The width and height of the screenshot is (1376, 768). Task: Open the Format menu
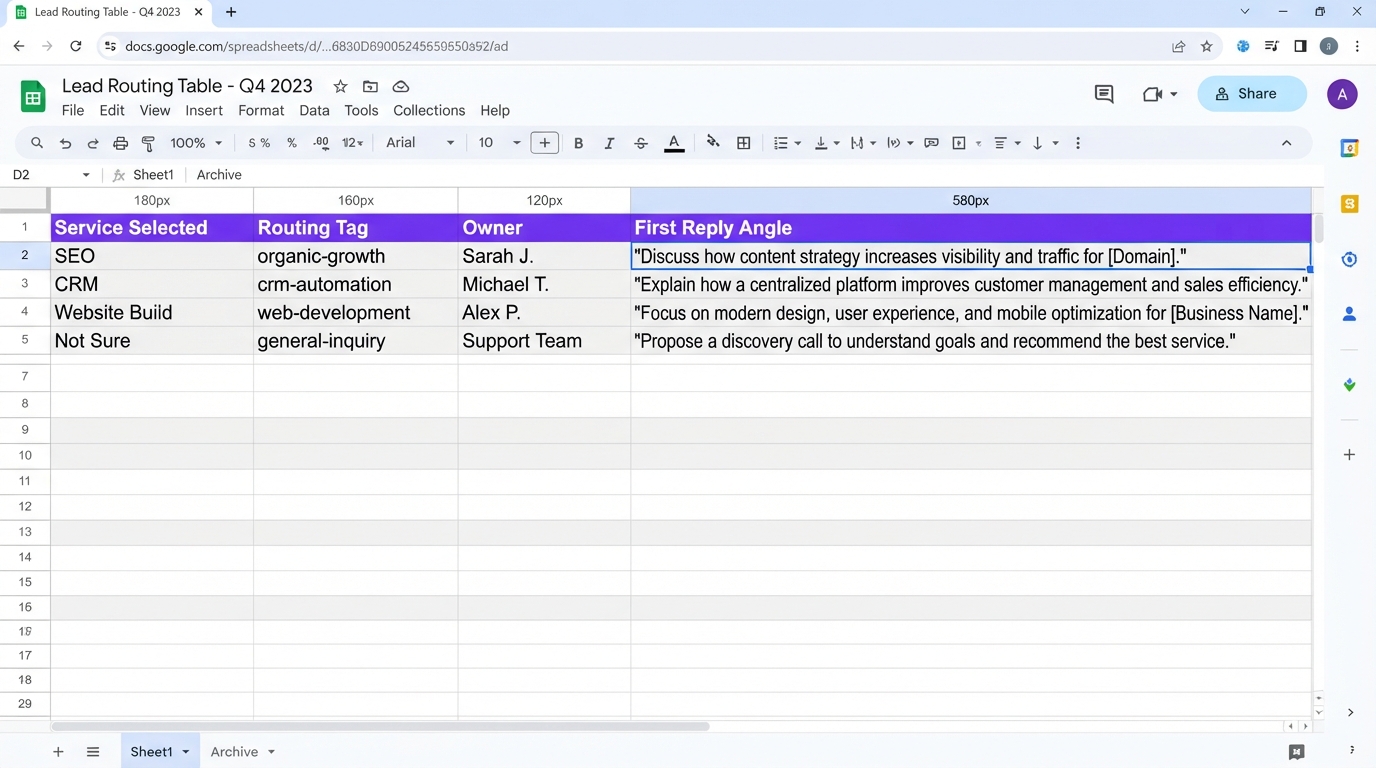click(x=261, y=110)
